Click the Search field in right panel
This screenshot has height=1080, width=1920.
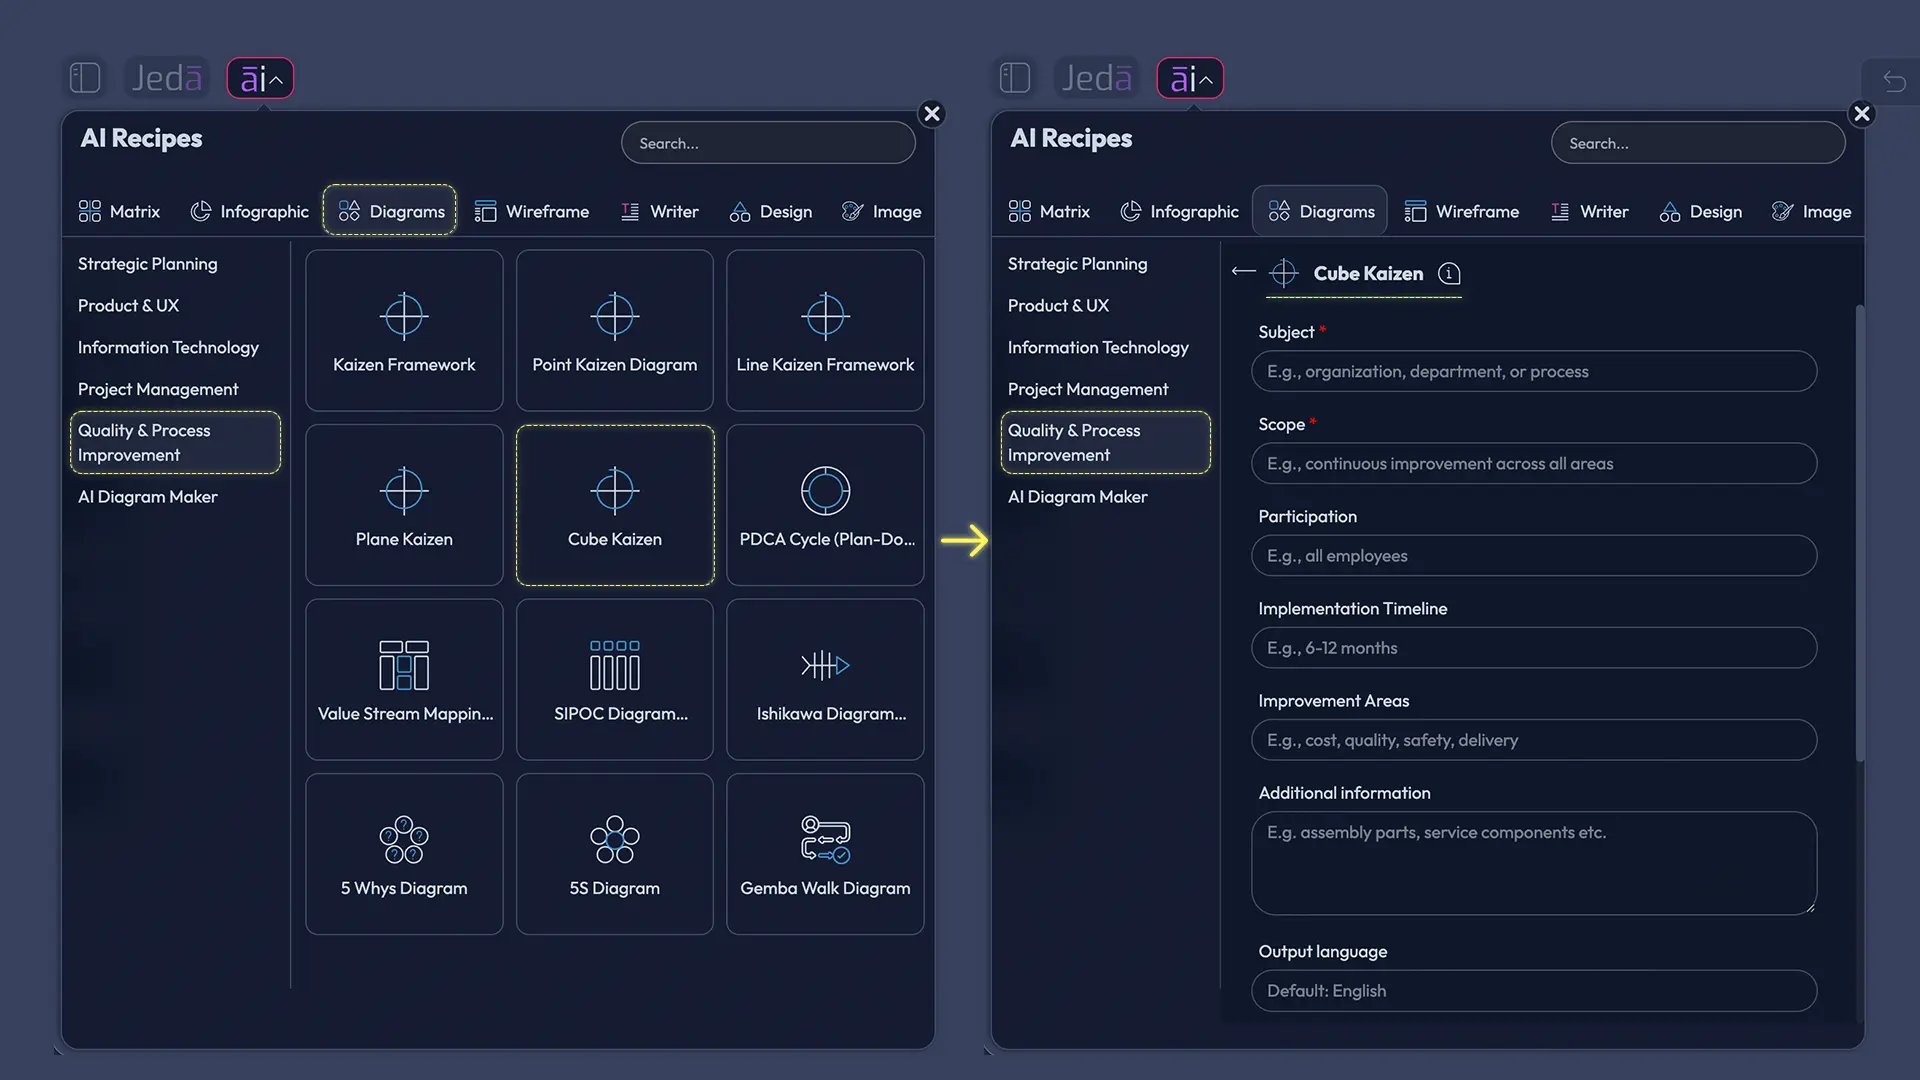click(1698, 143)
